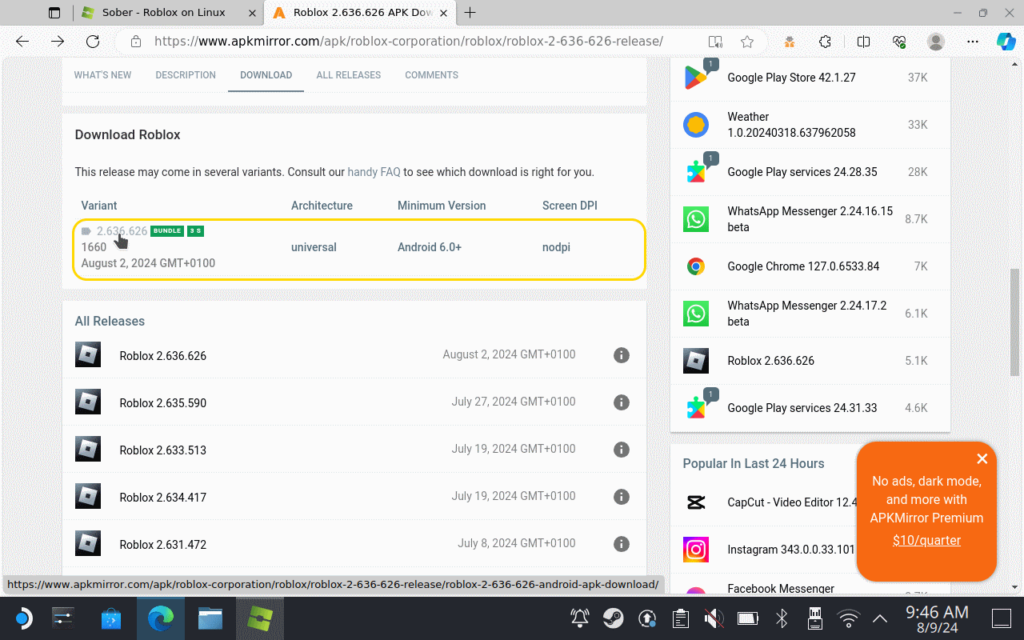
Task: Reload the current page
Action: (x=93, y=41)
